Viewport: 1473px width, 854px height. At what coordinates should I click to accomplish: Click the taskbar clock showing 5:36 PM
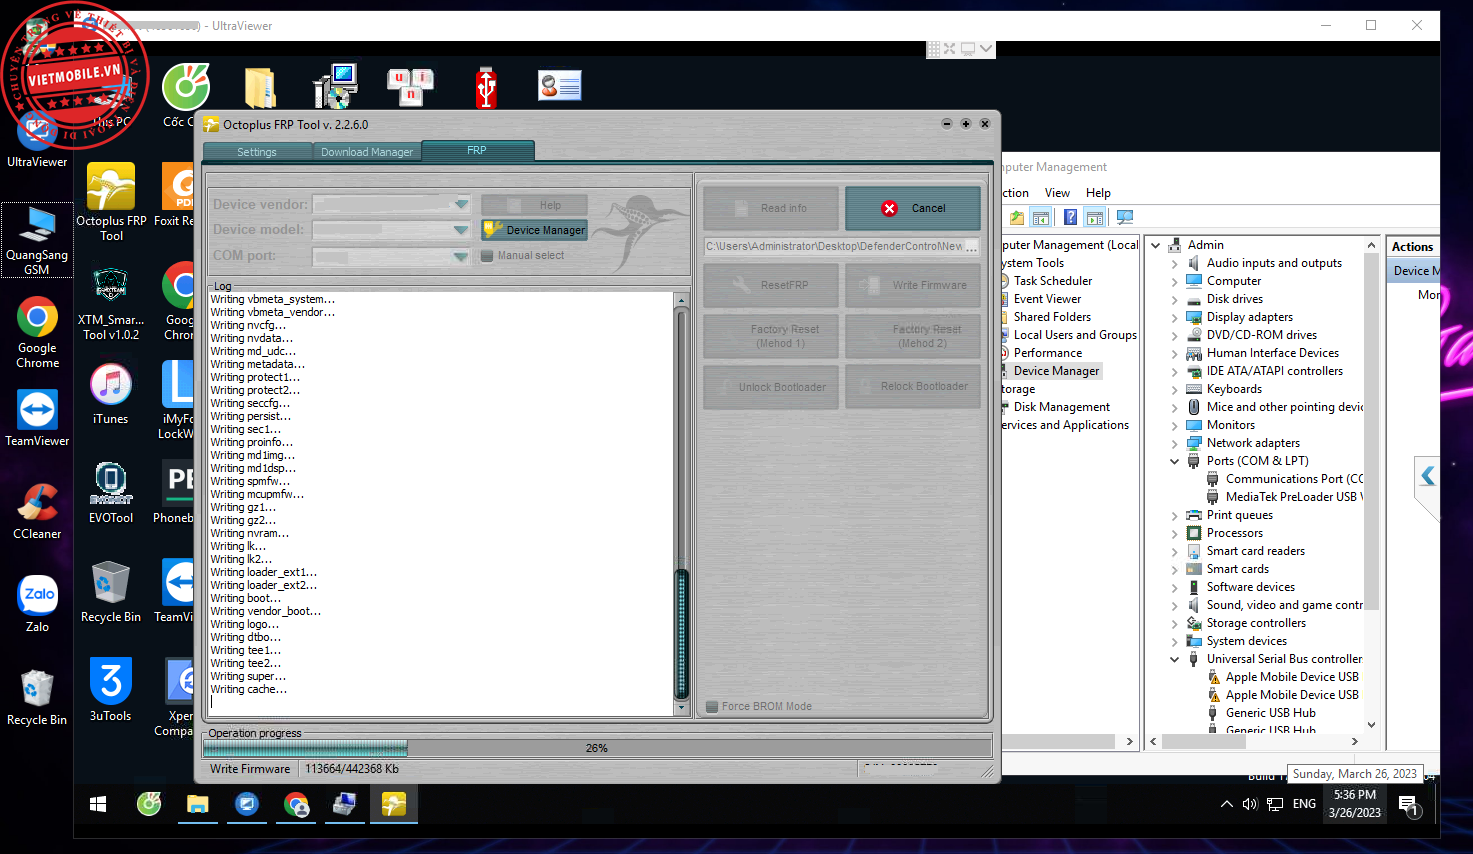point(1354,804)
